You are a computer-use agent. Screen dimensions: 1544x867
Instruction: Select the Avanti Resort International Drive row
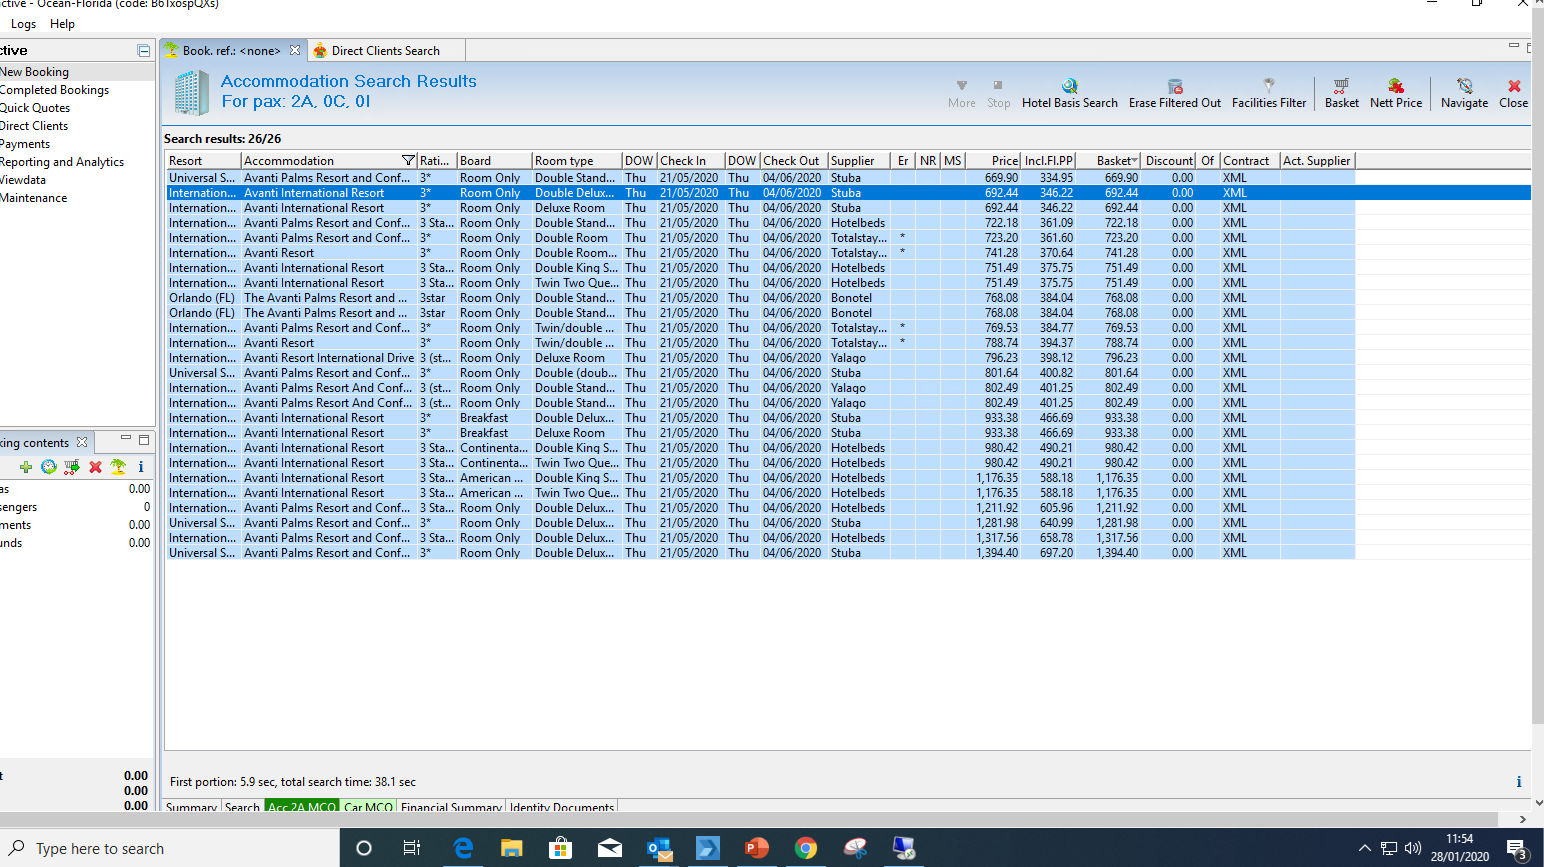click(328, 358)
